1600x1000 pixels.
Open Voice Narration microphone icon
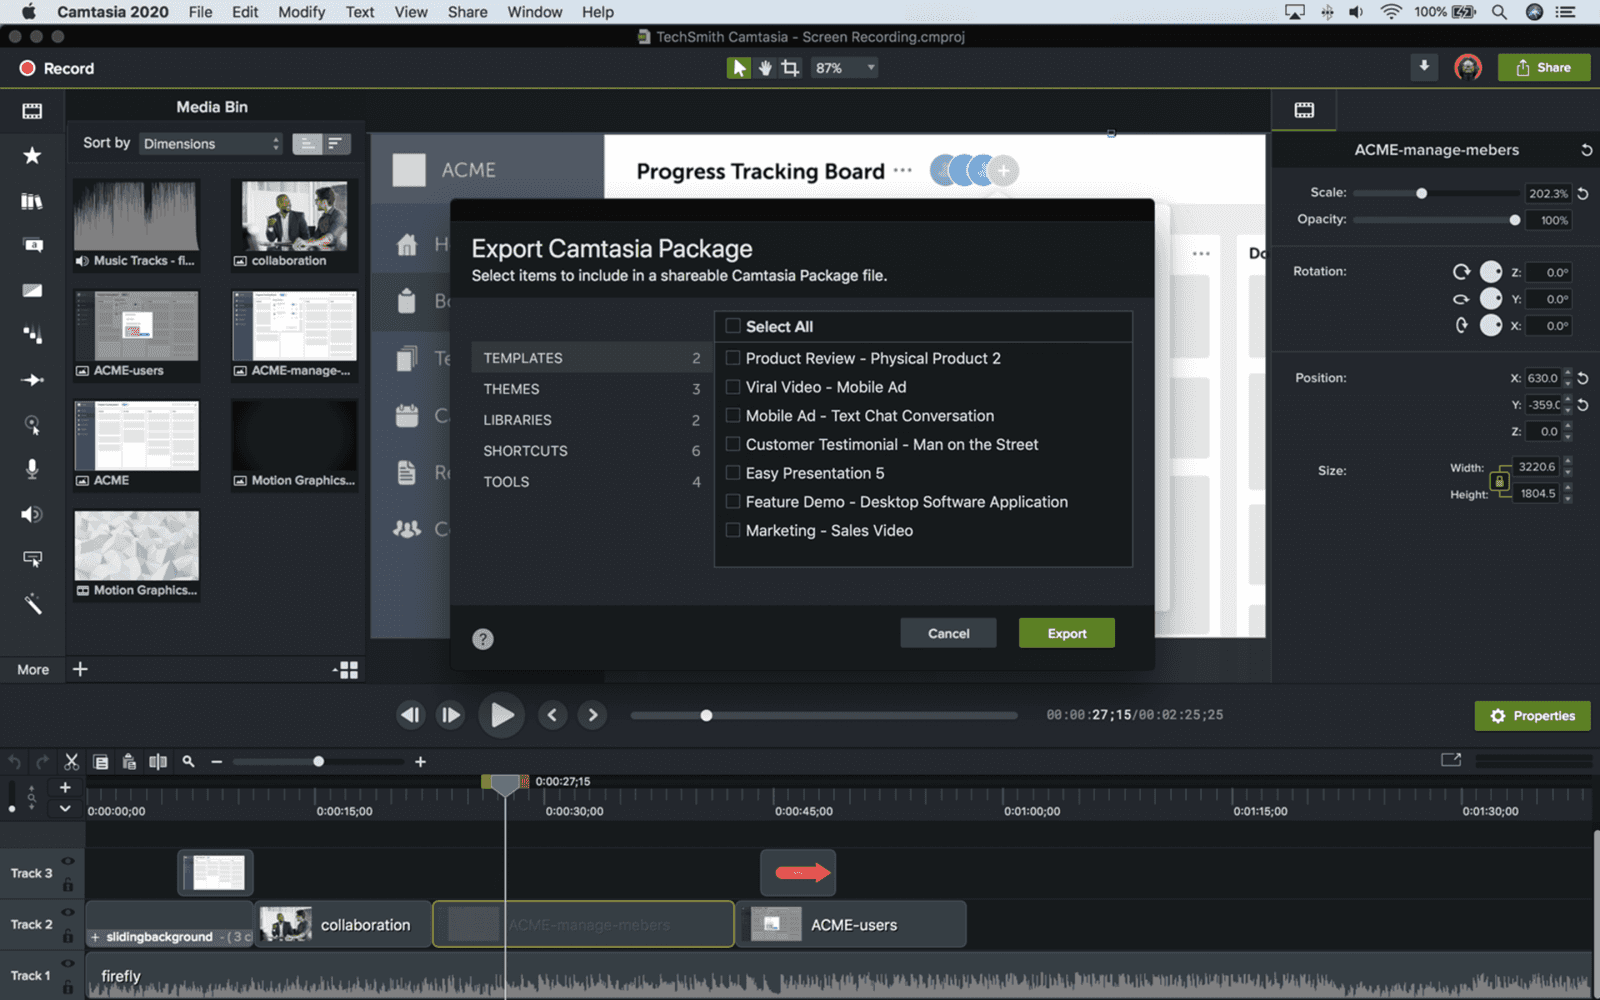point(32,469)
